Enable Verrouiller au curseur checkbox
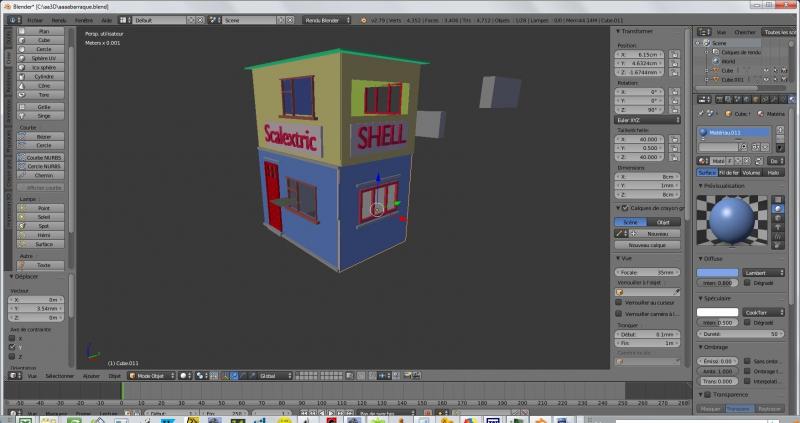Image resolution: width=800 pixels, height=423 pixels. (x=619, y=302)
